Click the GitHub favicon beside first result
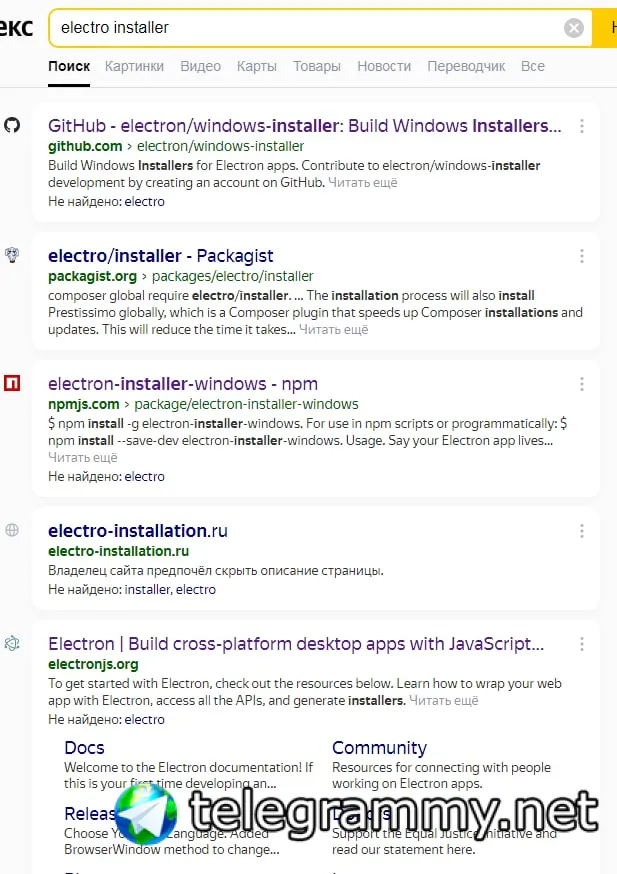The width and height of the screenshot is (617, 874). 12,126
